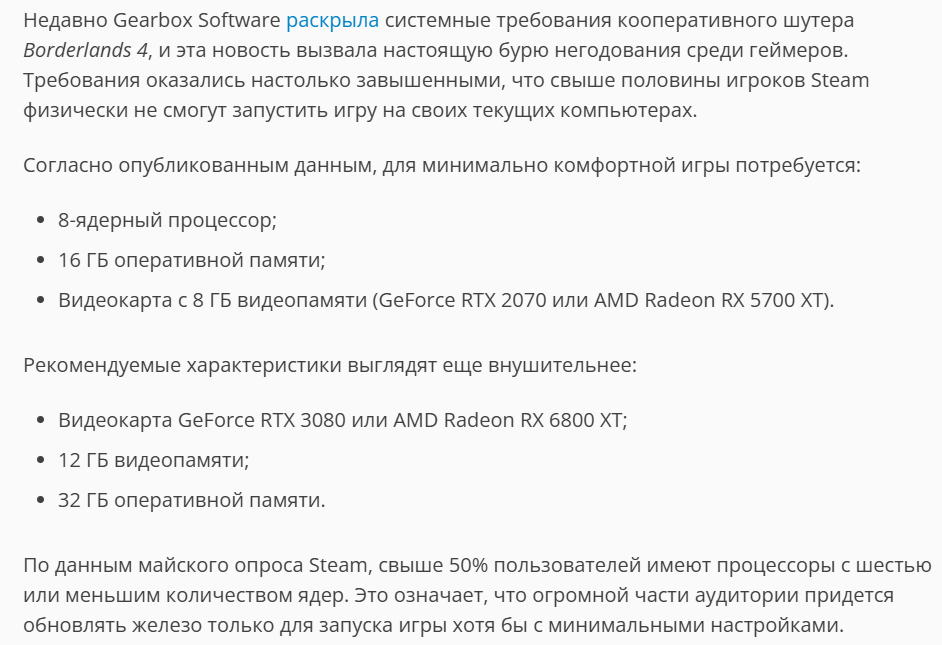This screenshot has height=645, width=942.
Task: Click the italic "Borderlands 4" game title
Action: 85,50
